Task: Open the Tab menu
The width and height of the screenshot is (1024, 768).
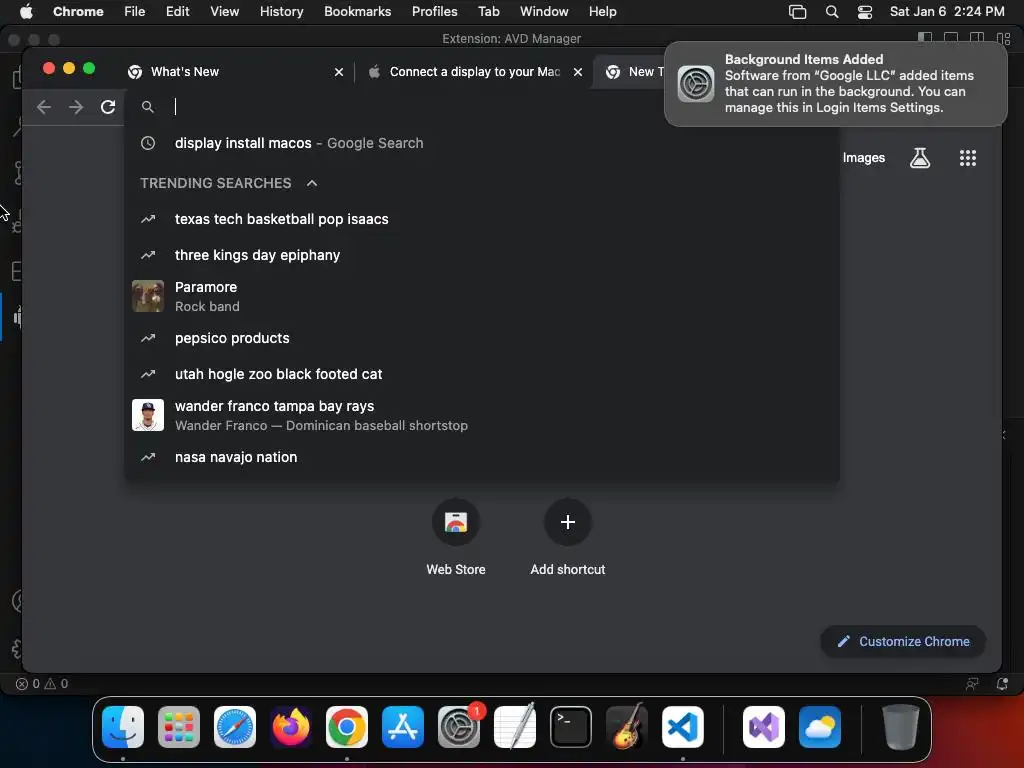Action: pyautogui.click(x=488, y=12)
